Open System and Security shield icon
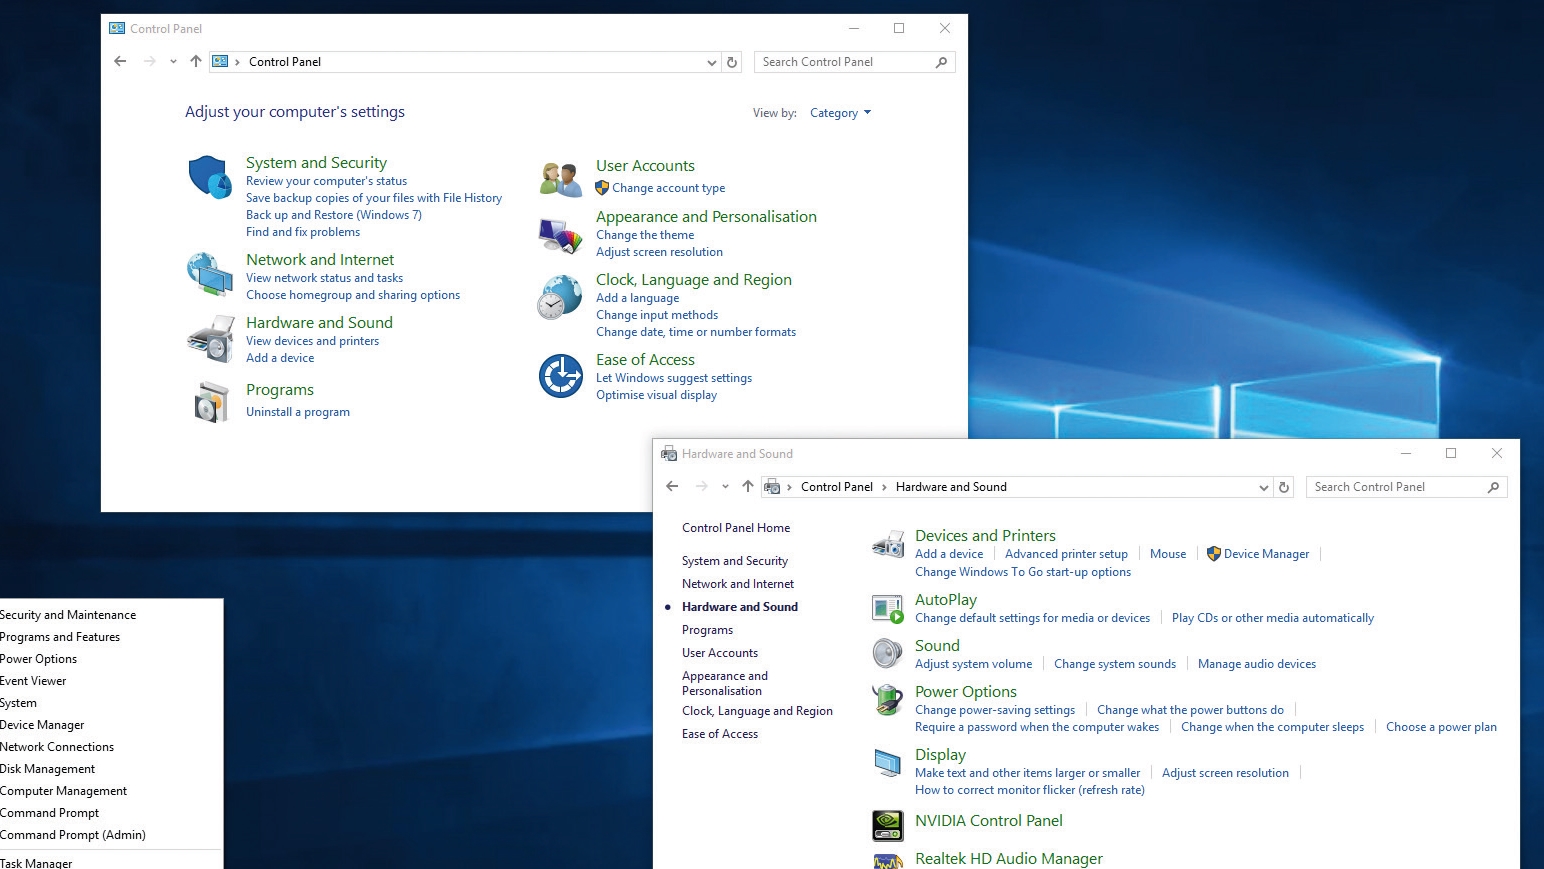 tap(210, 177)
